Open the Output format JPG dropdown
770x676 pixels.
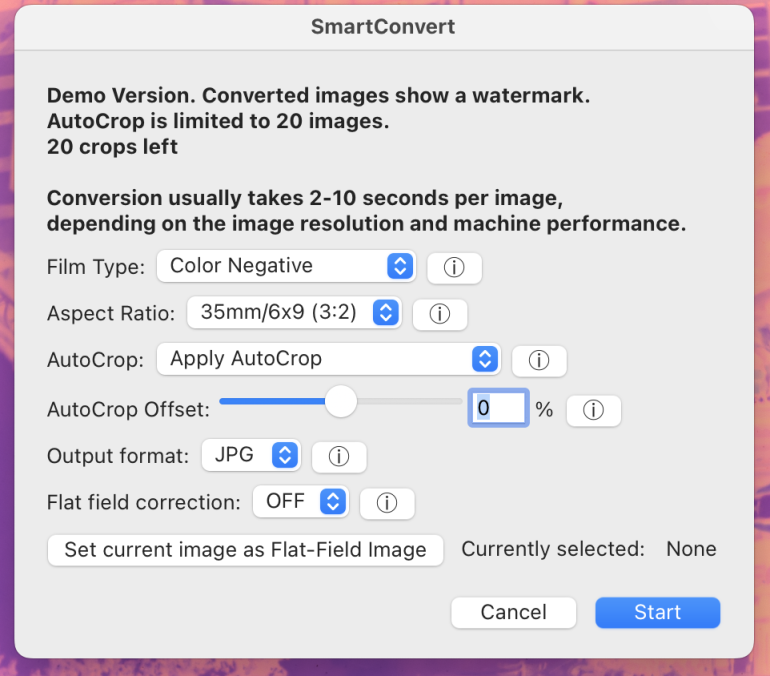point(251,455)
